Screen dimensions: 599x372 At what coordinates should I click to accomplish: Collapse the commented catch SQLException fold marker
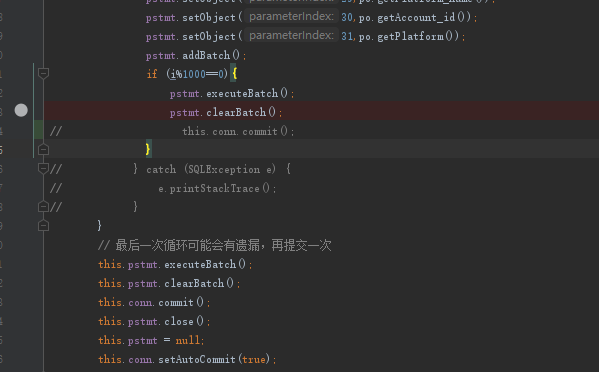43,168
